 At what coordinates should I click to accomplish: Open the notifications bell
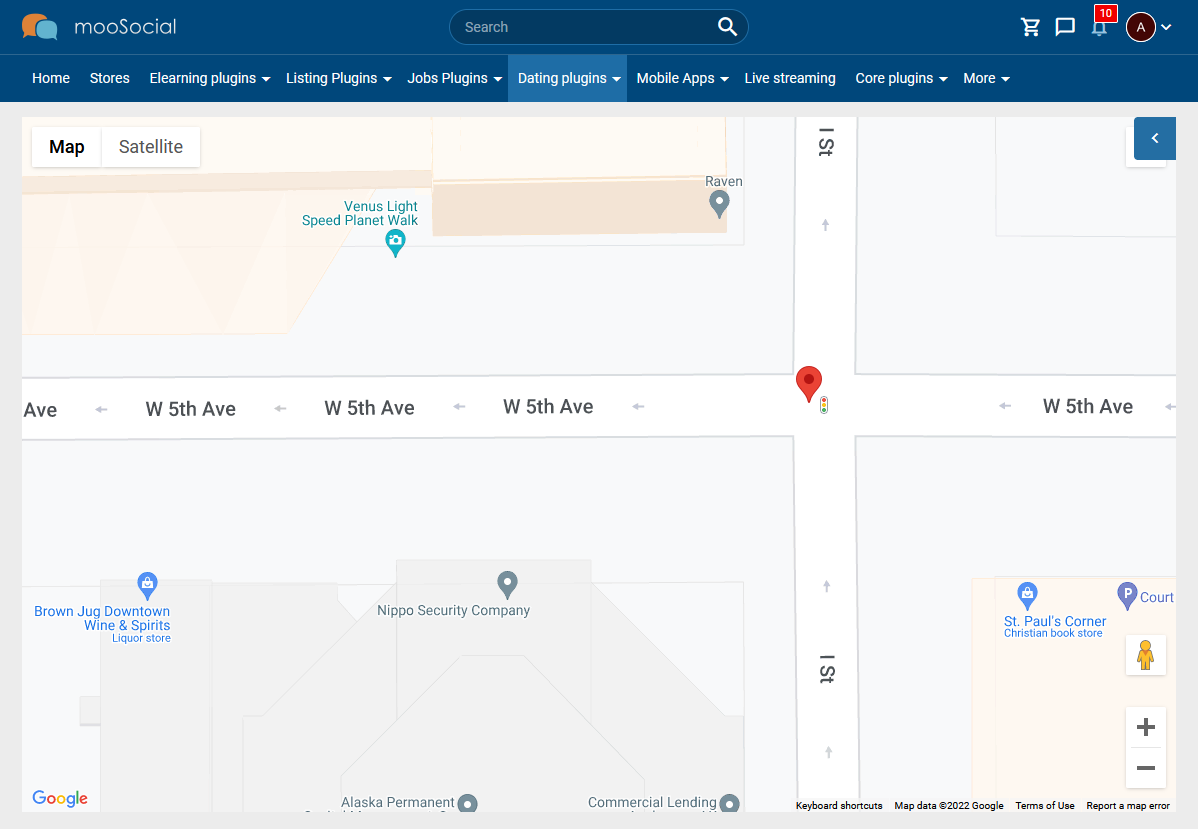[x=1099, y=28]
